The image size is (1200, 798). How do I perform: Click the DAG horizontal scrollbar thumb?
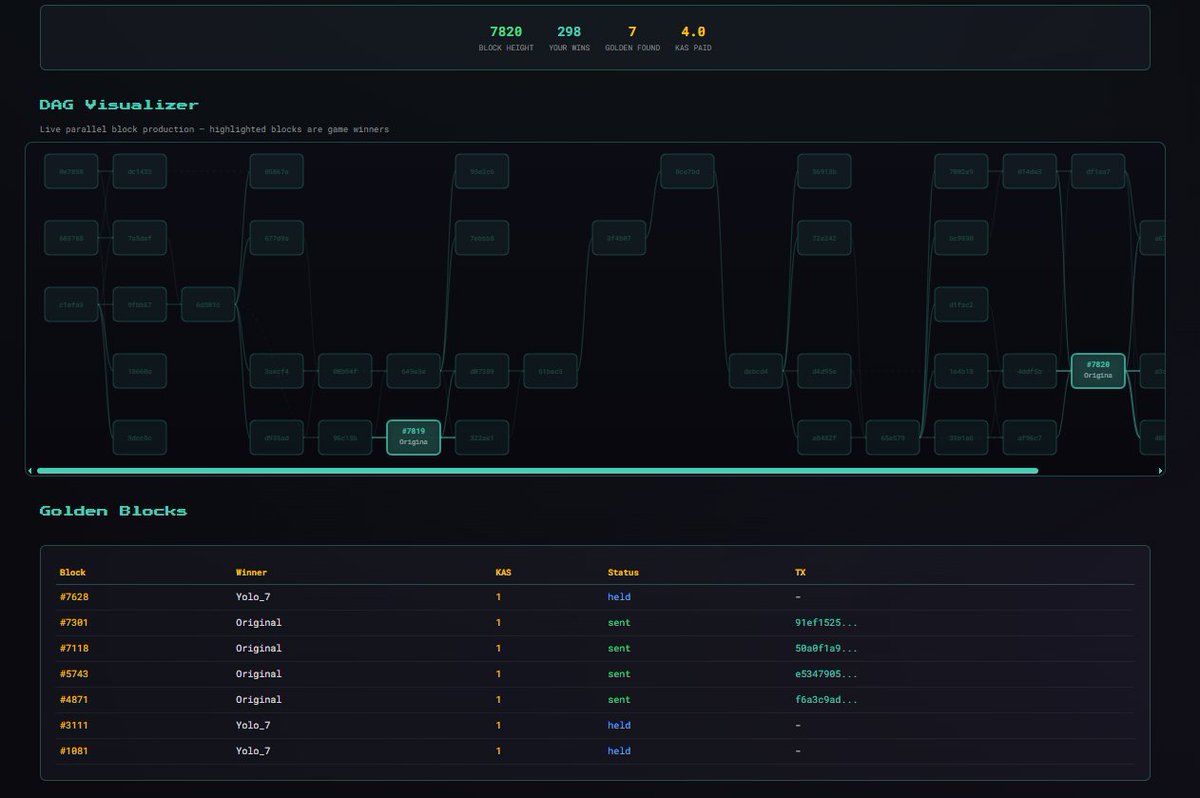click(537, 470)
